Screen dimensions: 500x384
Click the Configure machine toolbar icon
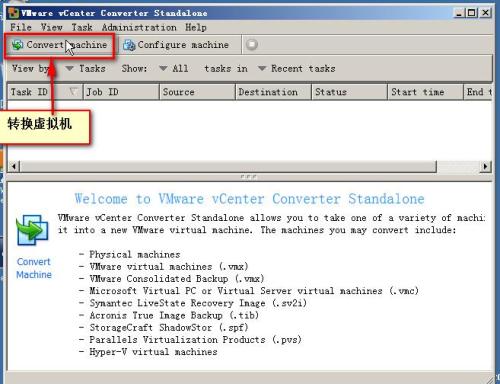(129, 45)
